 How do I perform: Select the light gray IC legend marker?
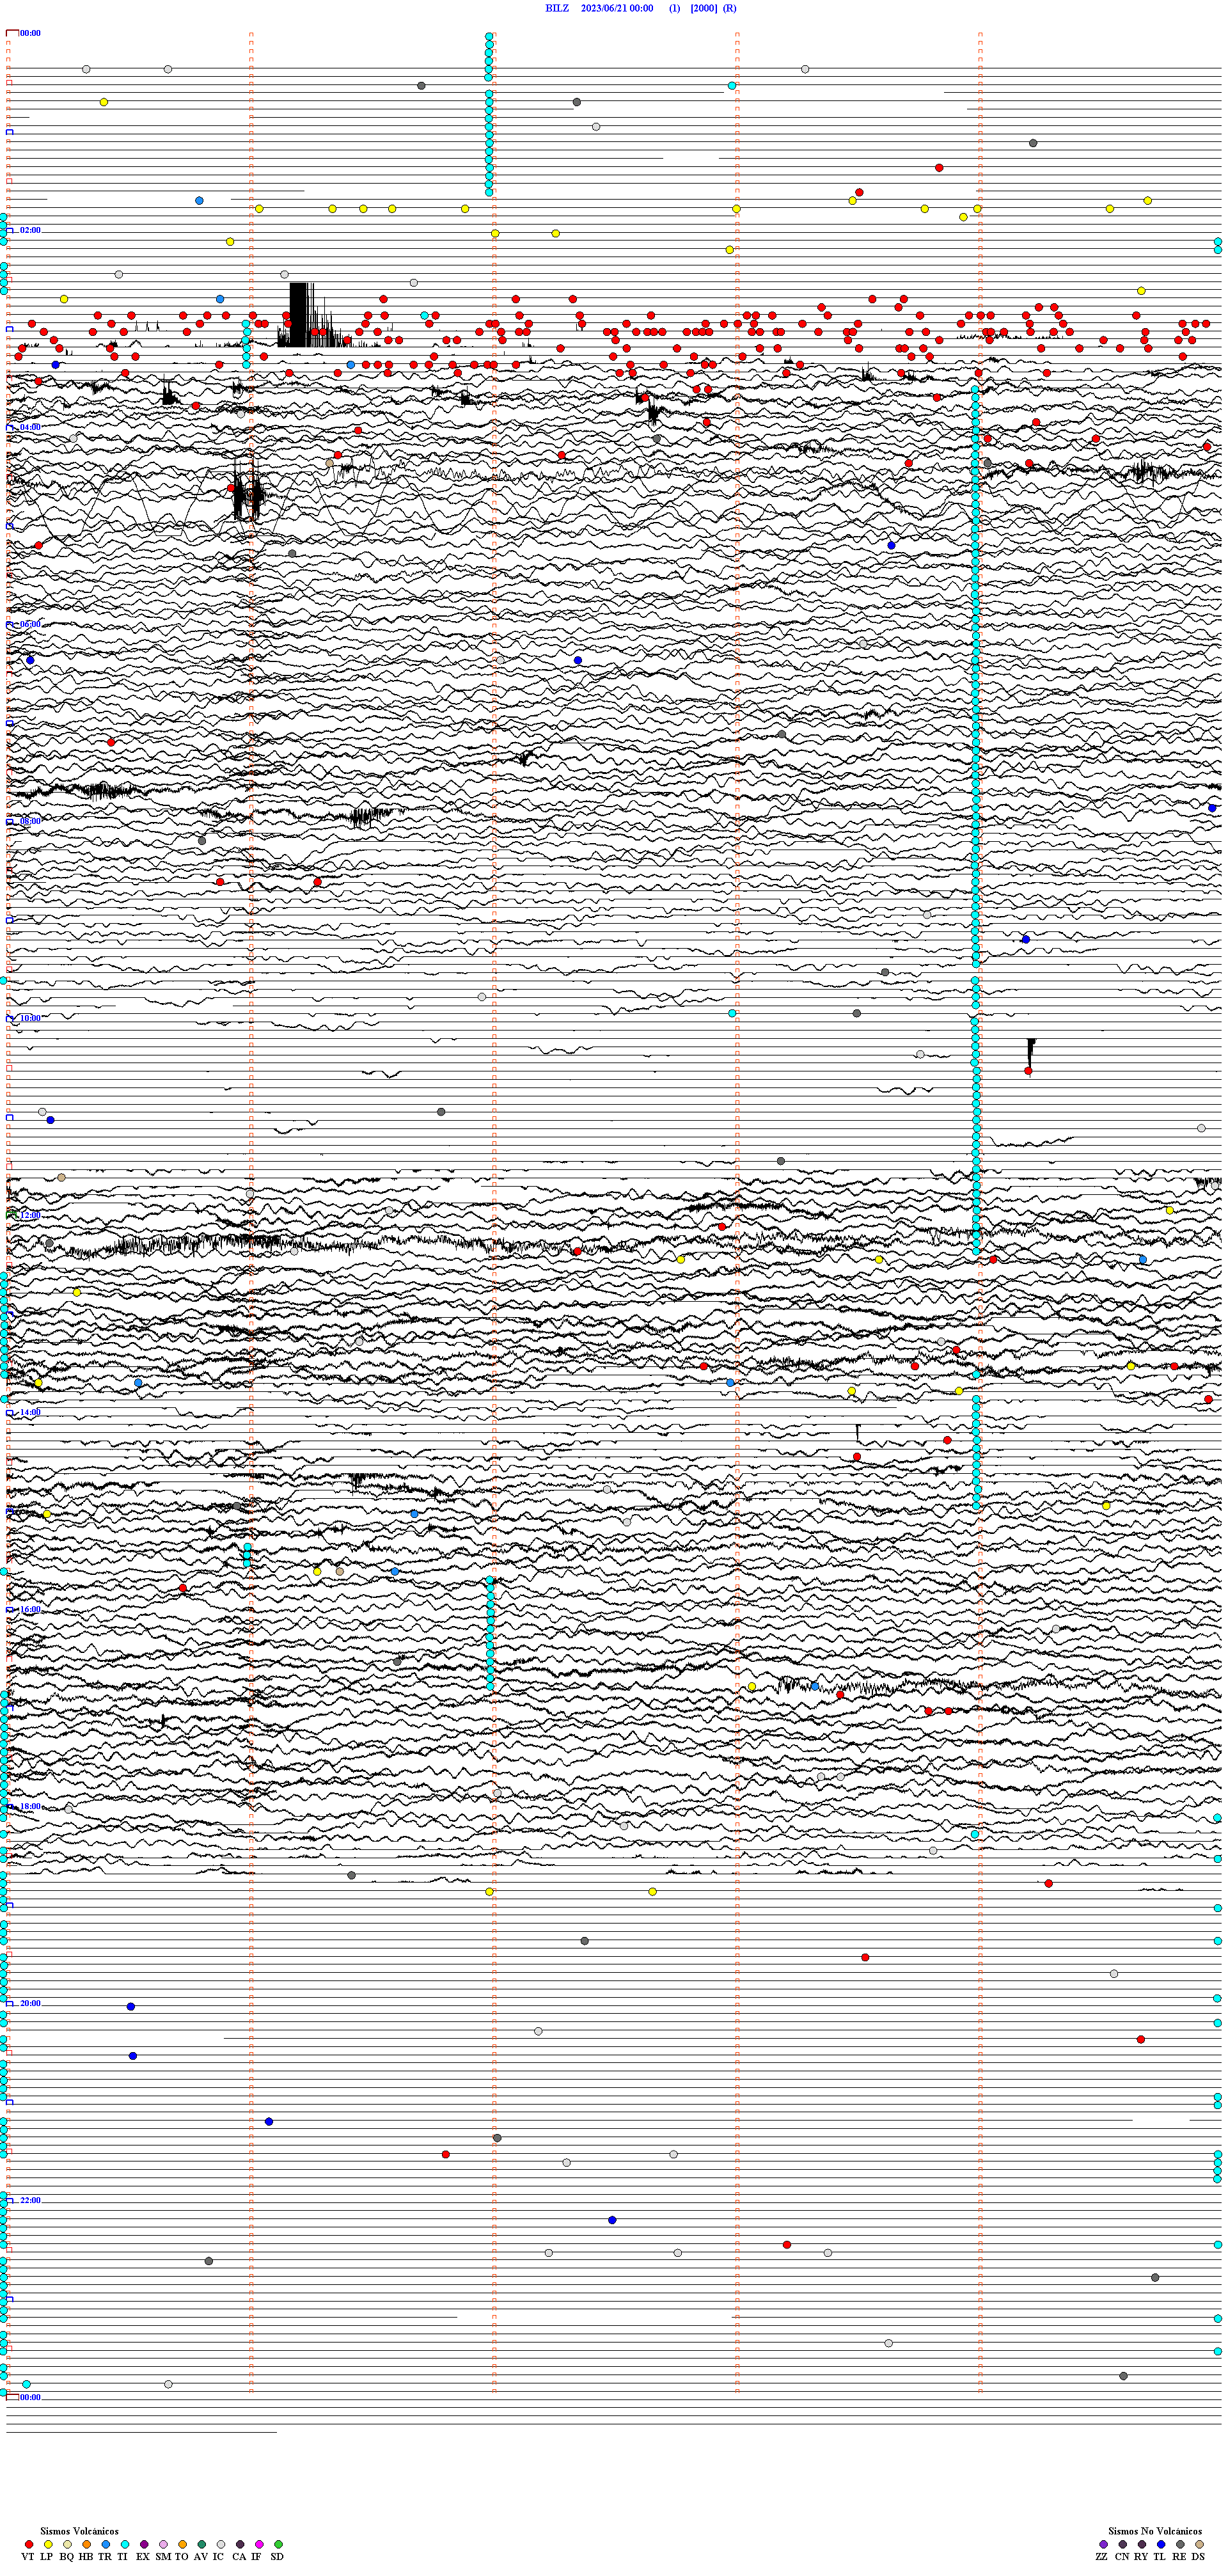221,2544
